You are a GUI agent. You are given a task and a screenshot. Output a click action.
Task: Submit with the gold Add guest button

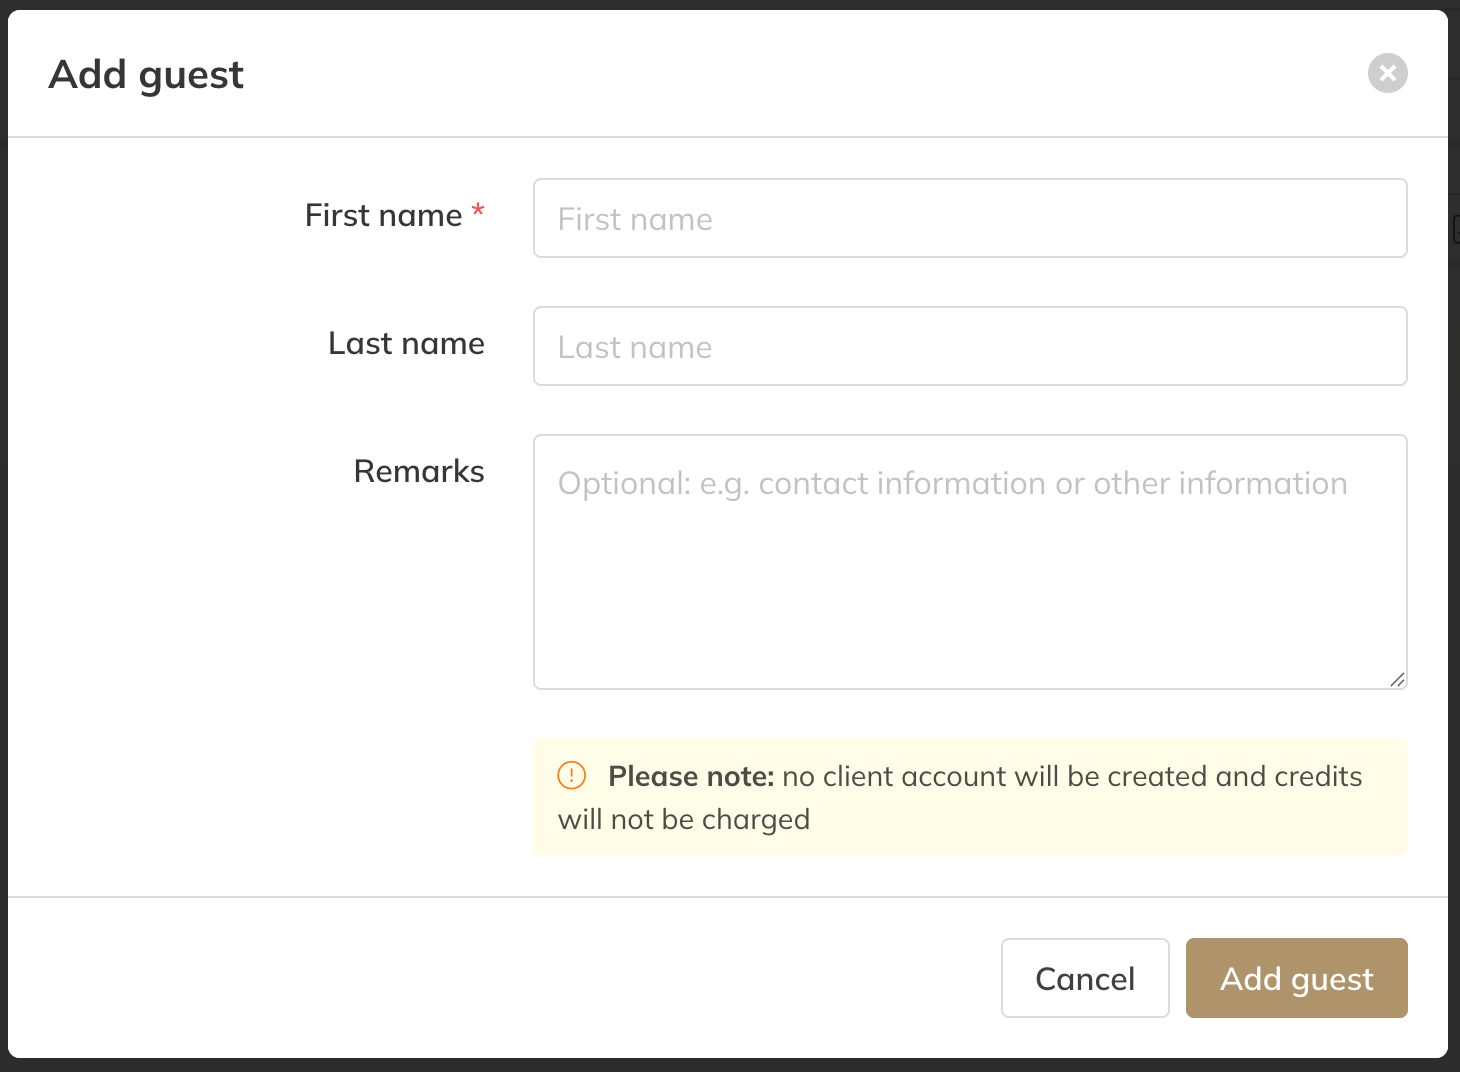pos(1296,978)
